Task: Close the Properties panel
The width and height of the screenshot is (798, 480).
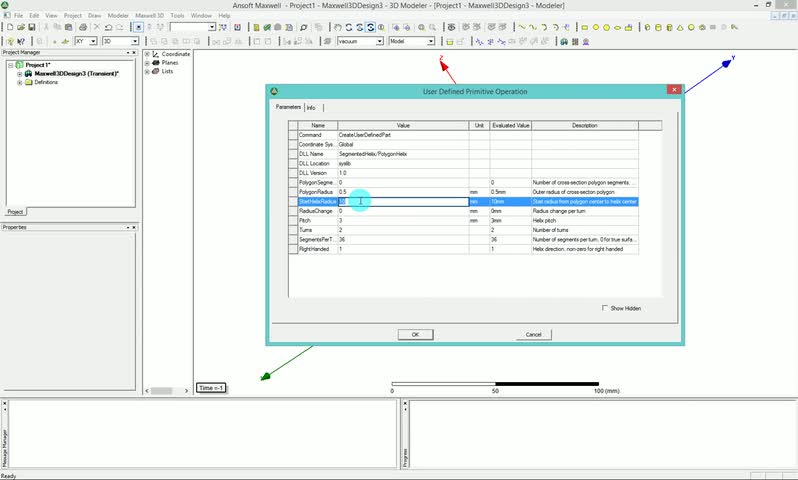Action: click(x=134, y=227)
